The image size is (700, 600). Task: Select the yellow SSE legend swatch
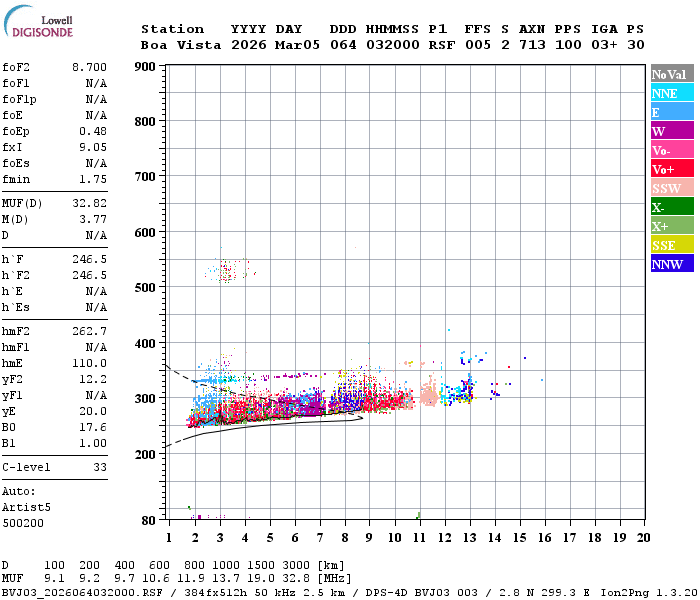pyautogui.click(x=671, y=245)
